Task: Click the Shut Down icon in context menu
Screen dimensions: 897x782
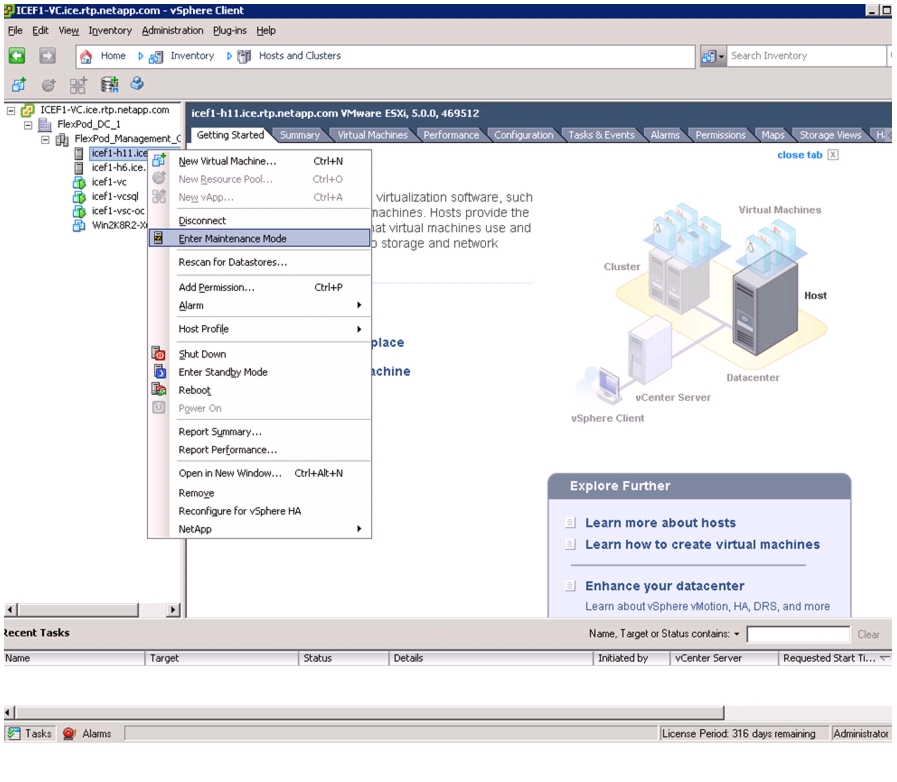Action: (x=158, y=354)
